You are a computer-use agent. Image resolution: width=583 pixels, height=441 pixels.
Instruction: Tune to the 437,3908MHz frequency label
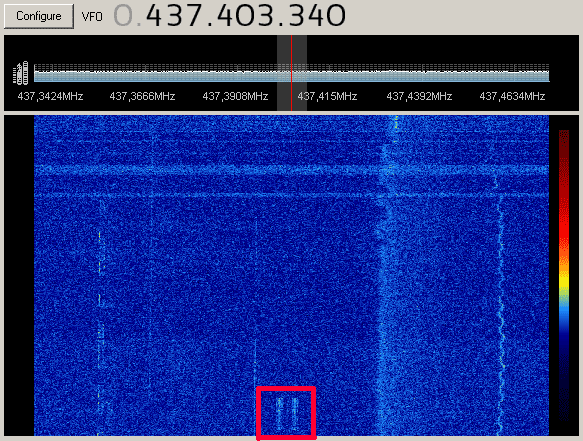235,96
